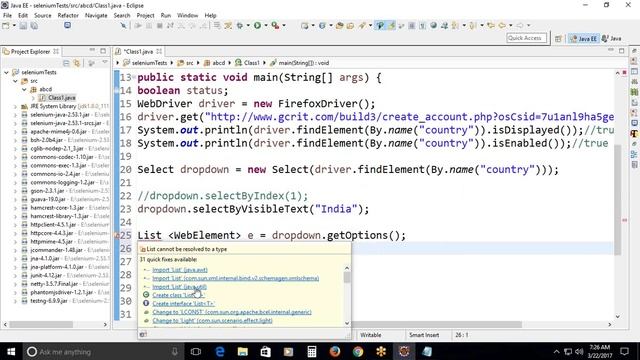Select the *Class1.java editor tab

pyautogui.click(x=138, y=51)
